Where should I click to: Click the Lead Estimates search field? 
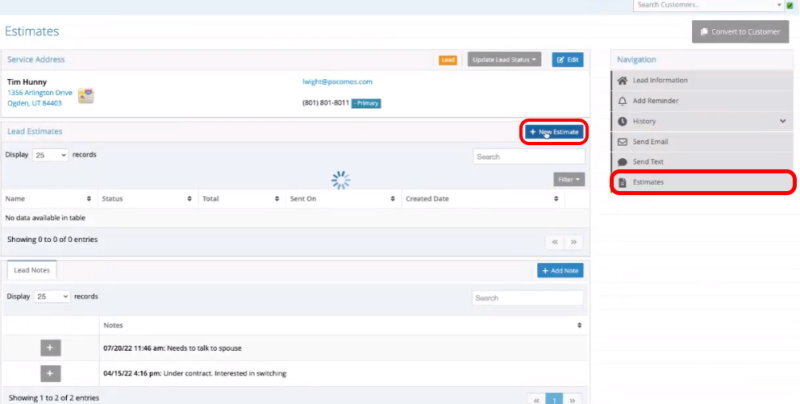[527, 157]
